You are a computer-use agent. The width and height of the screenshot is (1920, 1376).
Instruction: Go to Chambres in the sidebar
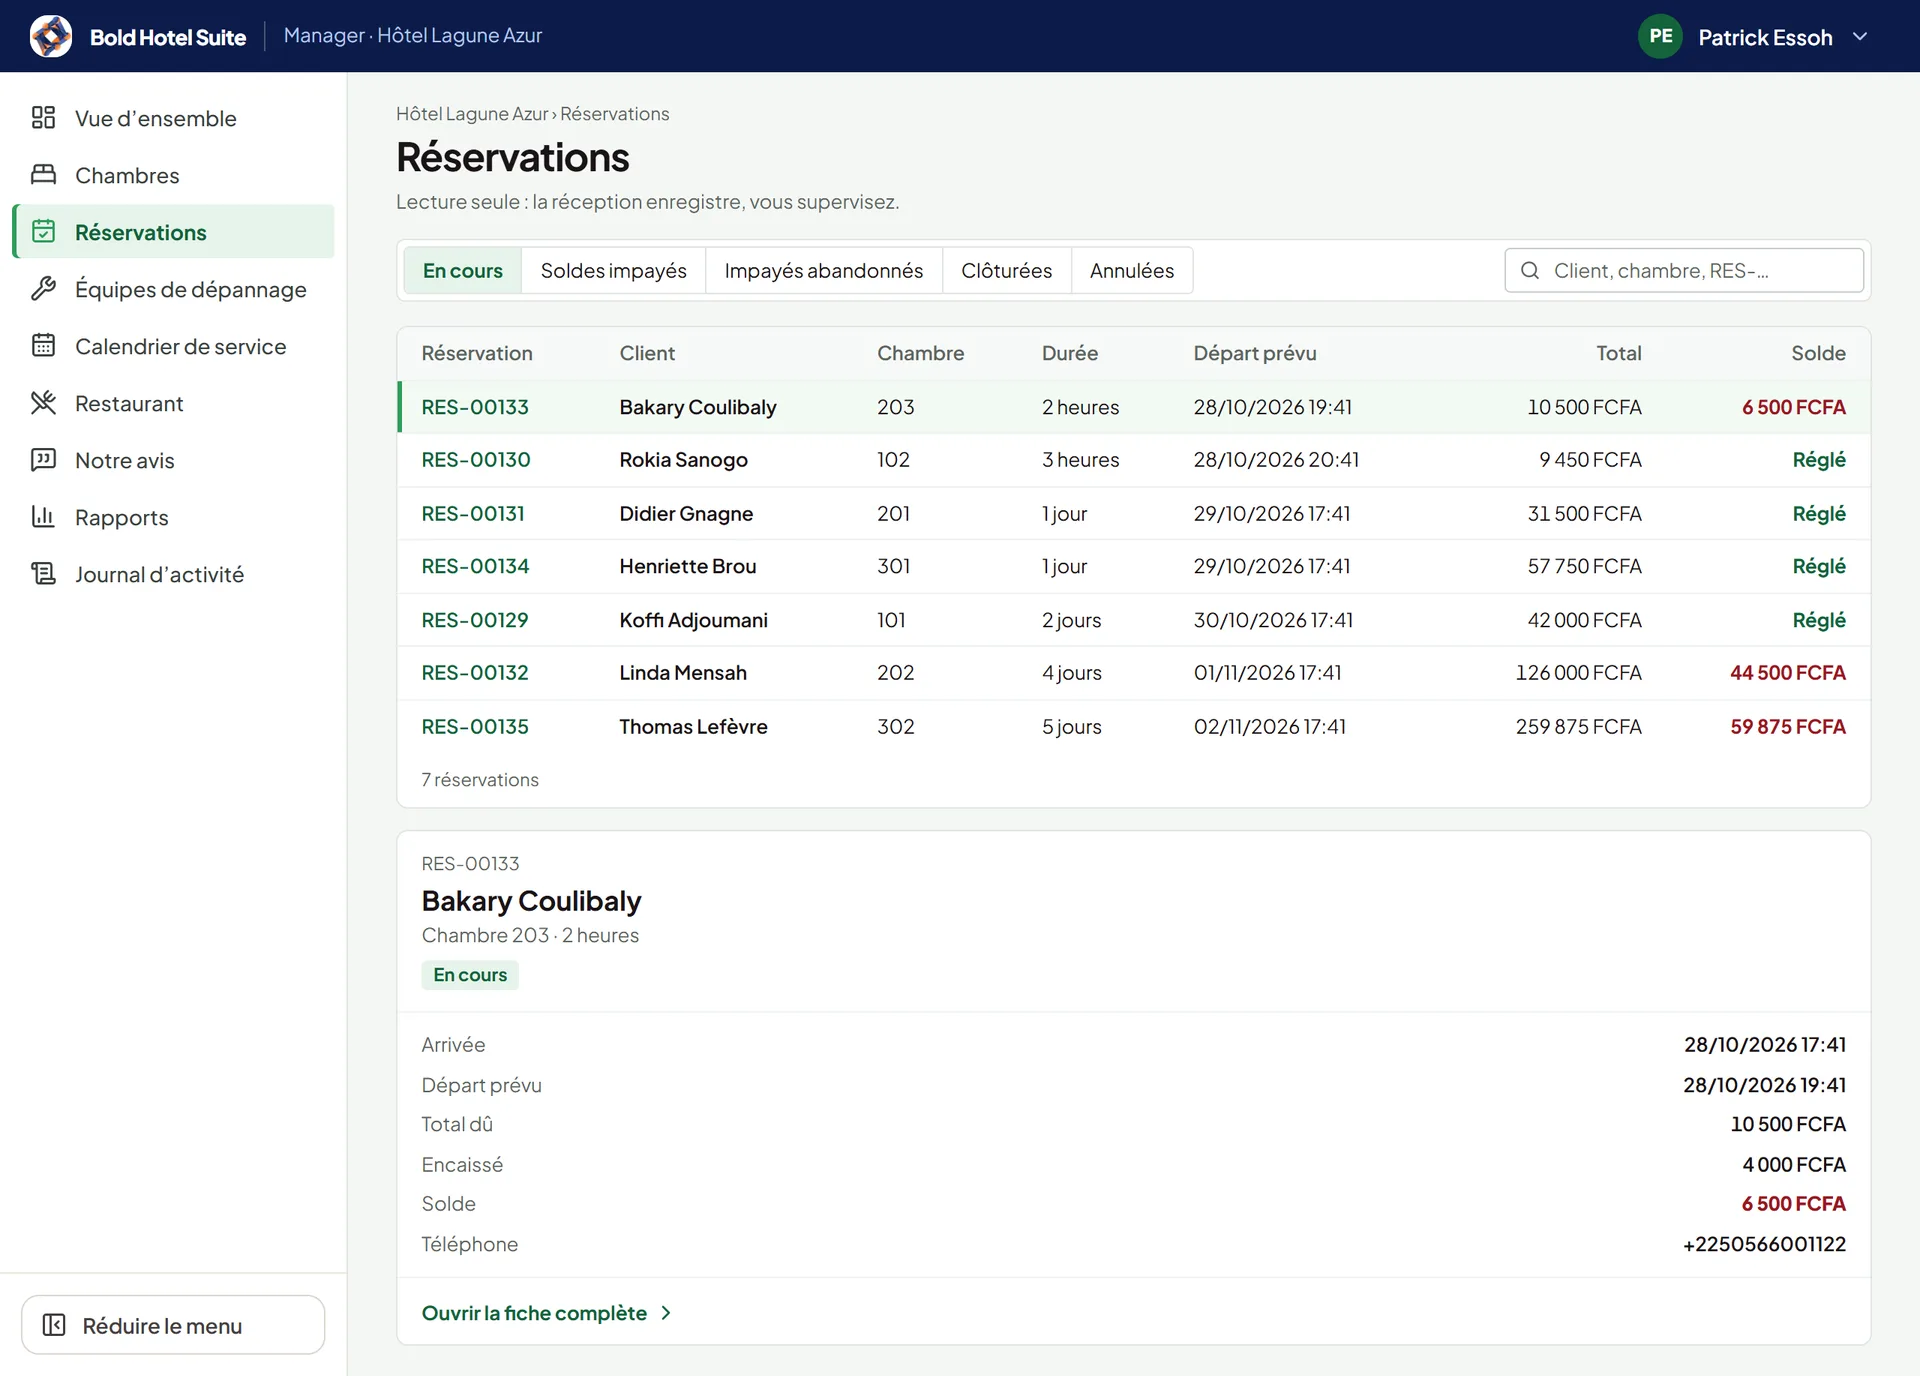point(173,175)
